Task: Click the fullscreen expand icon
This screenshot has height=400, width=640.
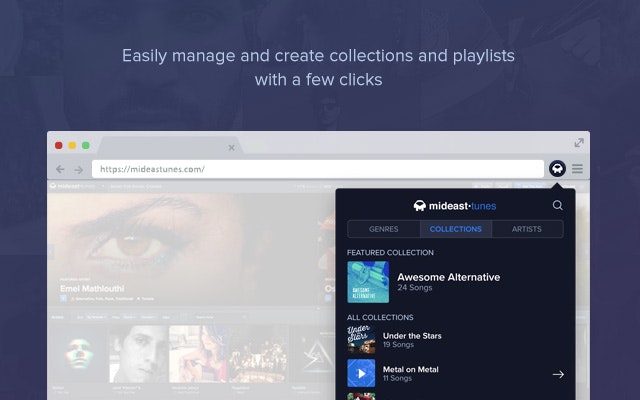Action: 579,143
